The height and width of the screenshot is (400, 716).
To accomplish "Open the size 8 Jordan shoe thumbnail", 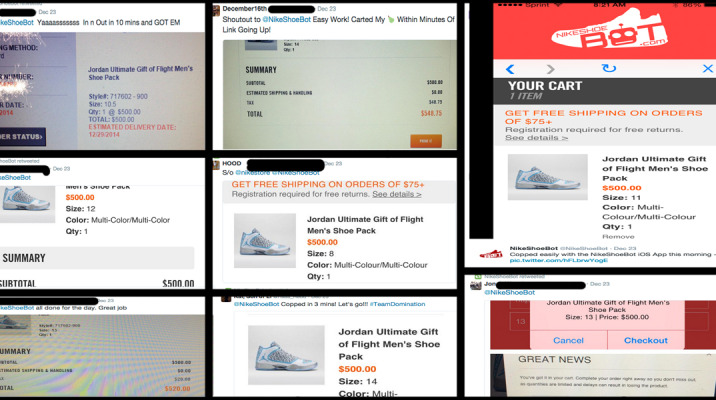I will click(264, 240).
